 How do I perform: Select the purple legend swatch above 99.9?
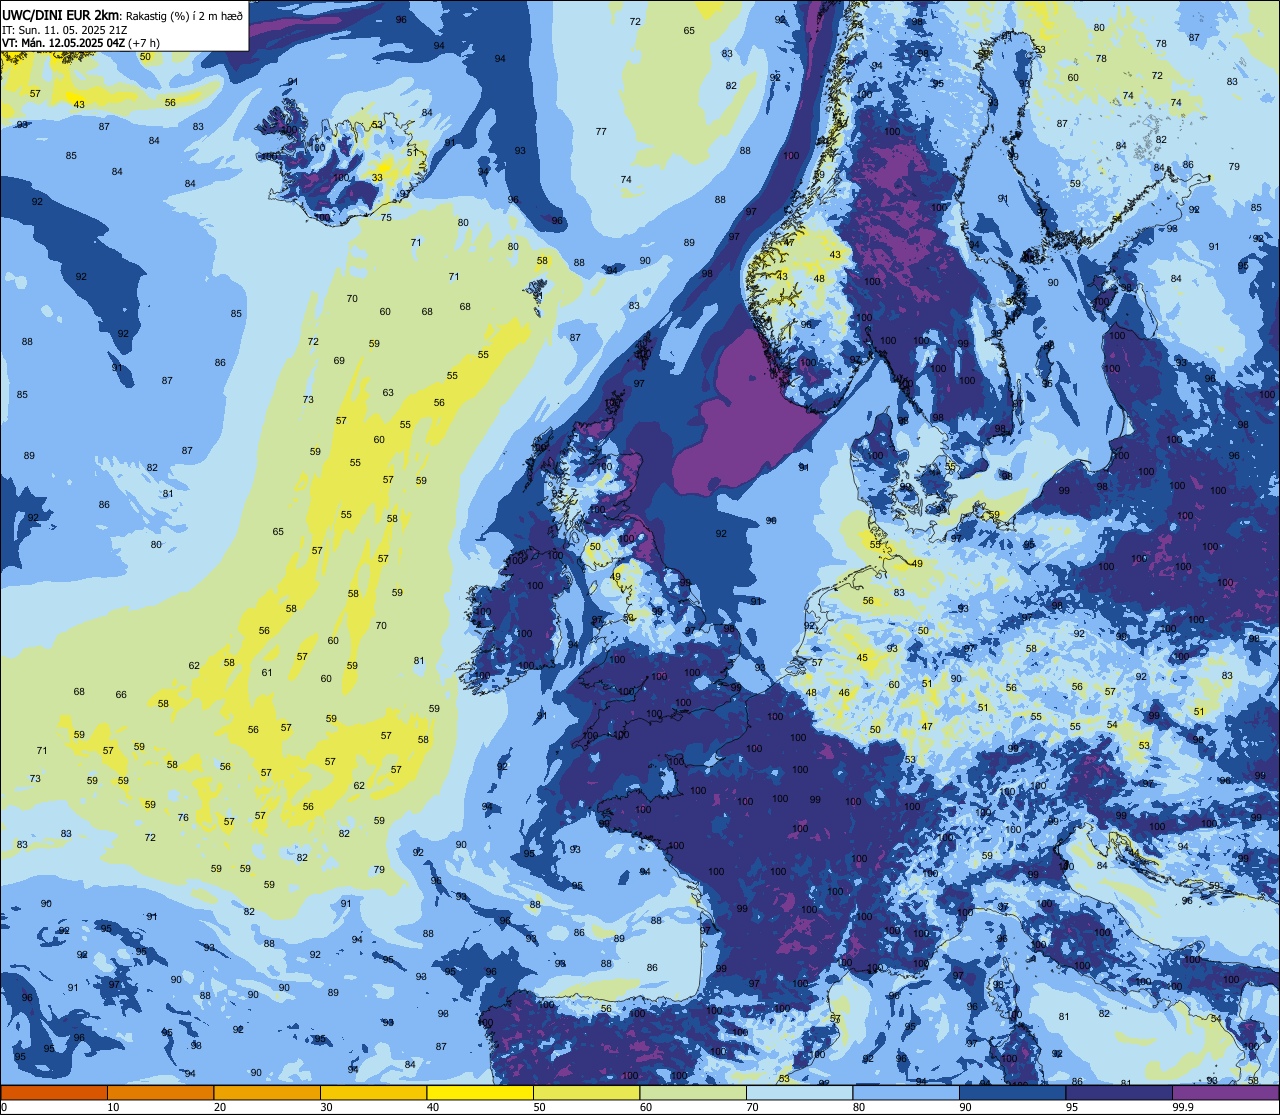[x=1225, y=1092]
